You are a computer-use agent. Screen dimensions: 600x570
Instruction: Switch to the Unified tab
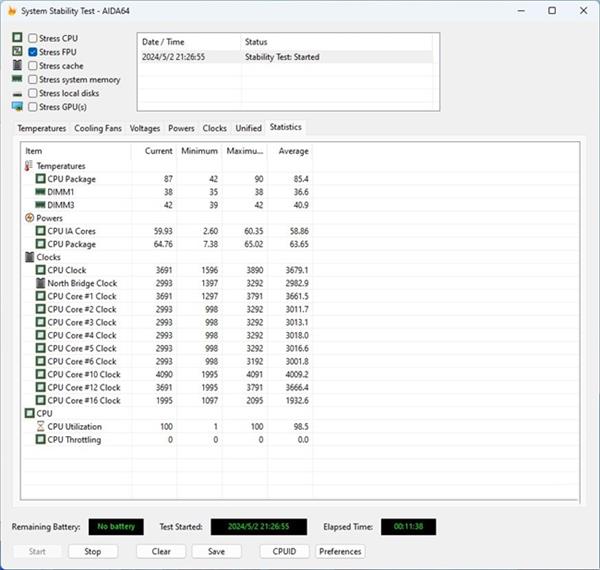[x=248, y=128]
